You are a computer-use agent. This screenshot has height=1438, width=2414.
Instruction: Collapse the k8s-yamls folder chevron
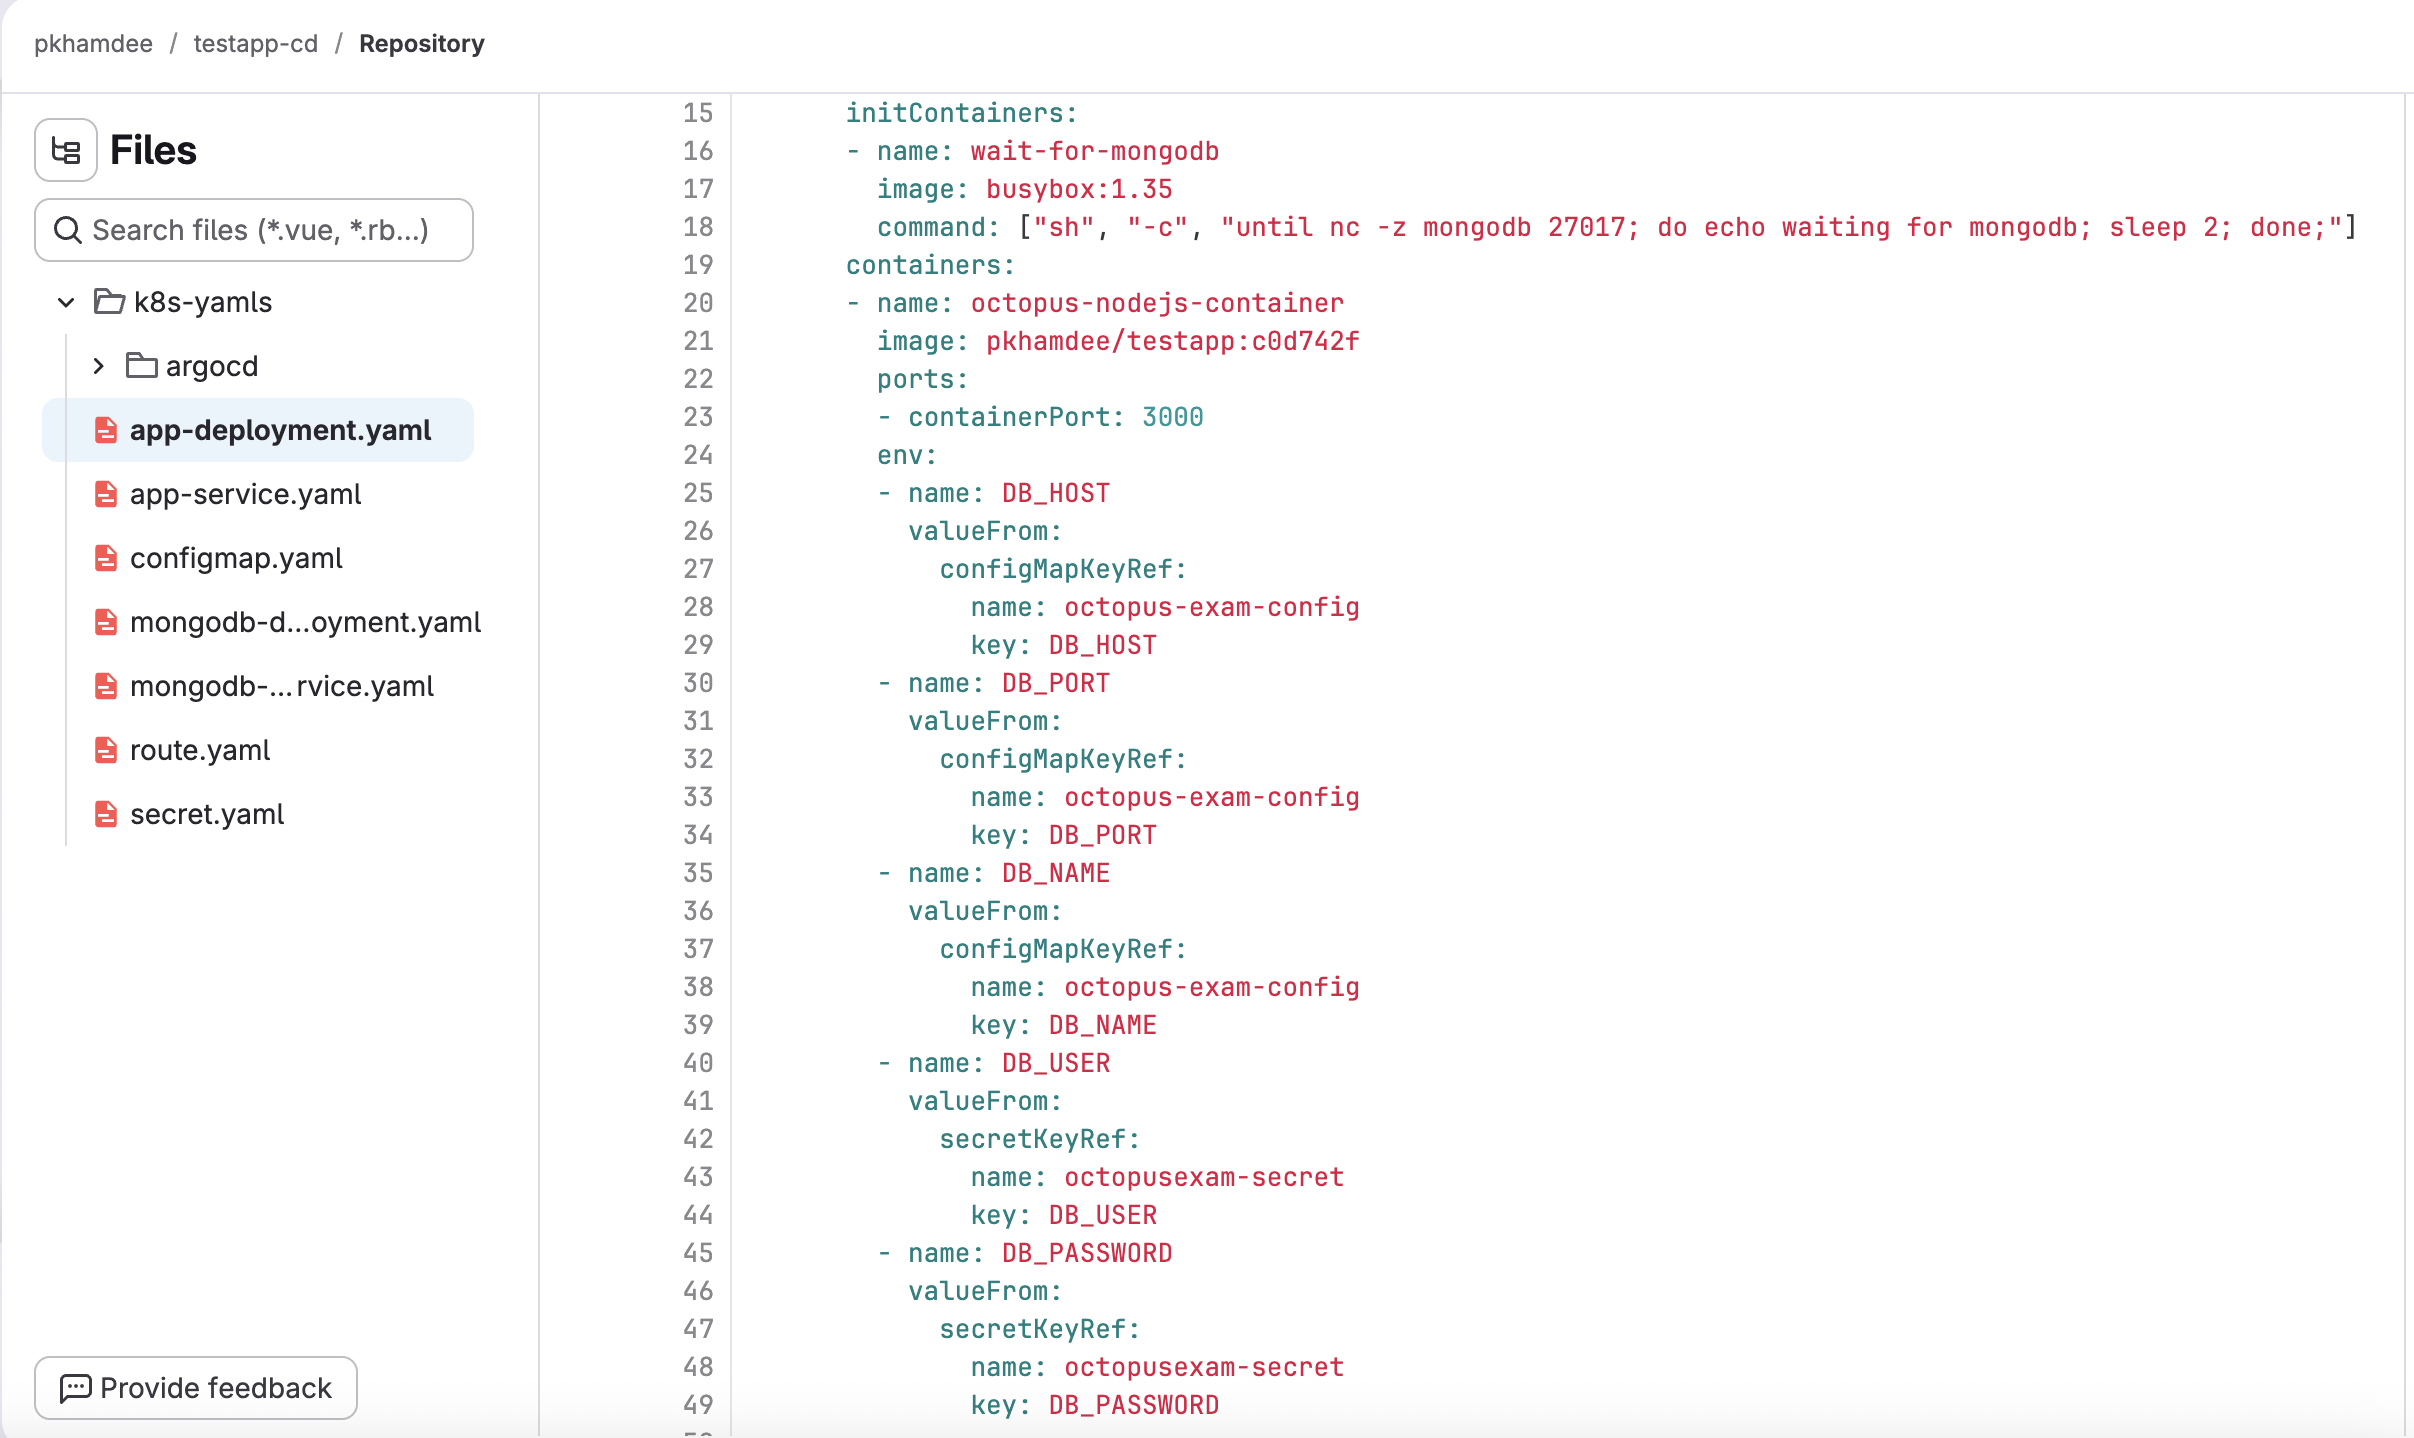point(66,302)
